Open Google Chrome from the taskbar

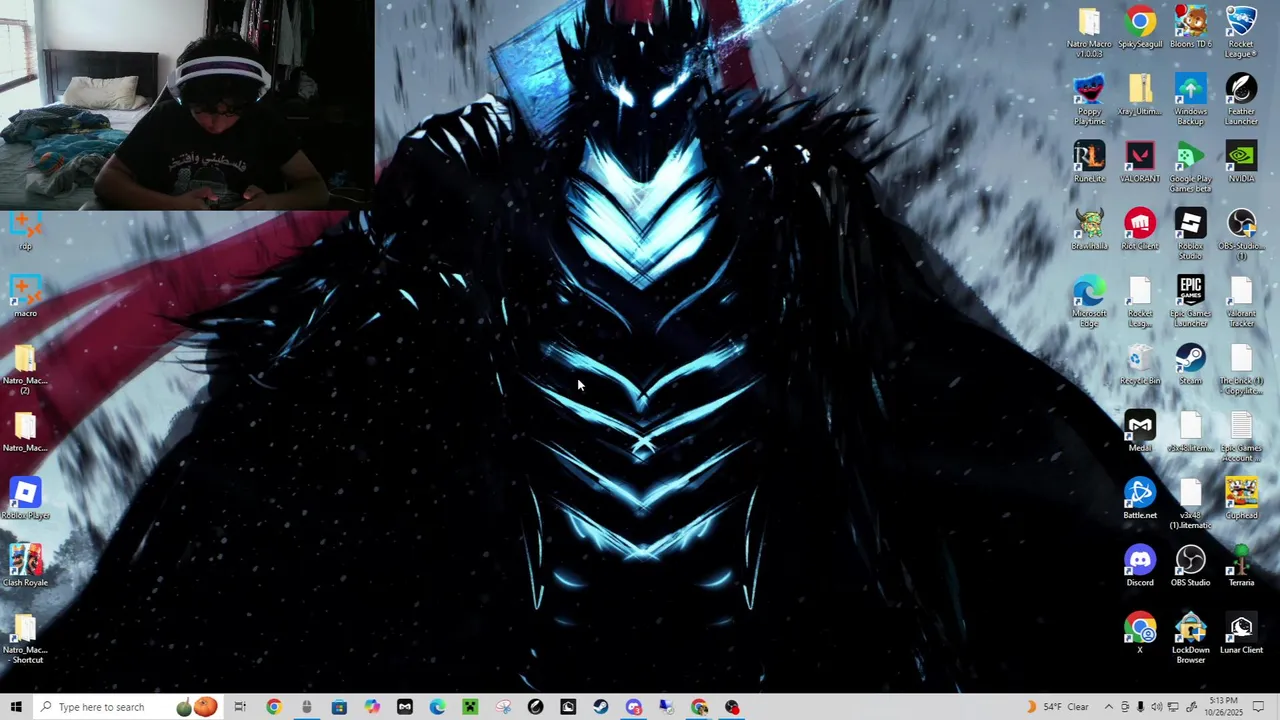pos(273,707)
